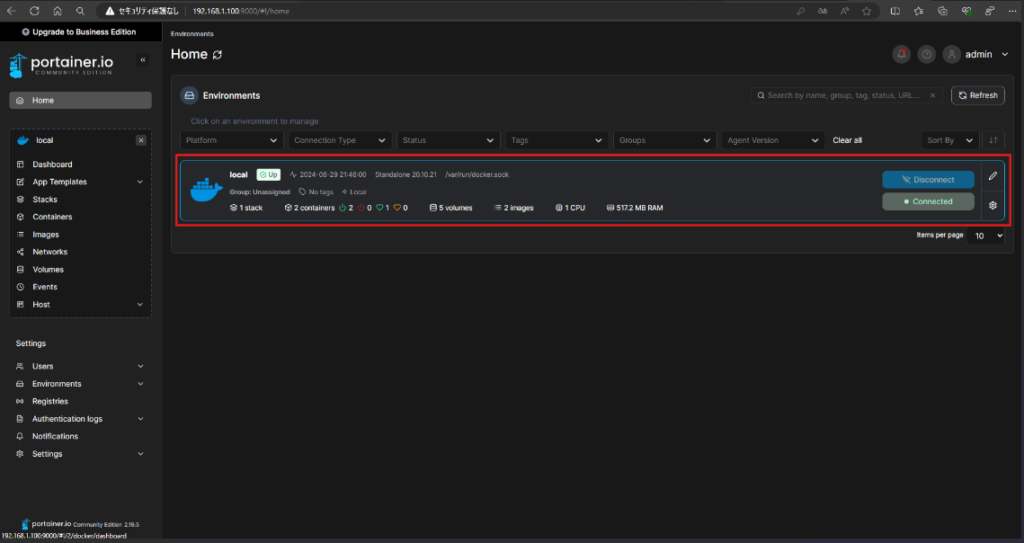Toggle the sort order arrows icon

(x=993, y=140)
